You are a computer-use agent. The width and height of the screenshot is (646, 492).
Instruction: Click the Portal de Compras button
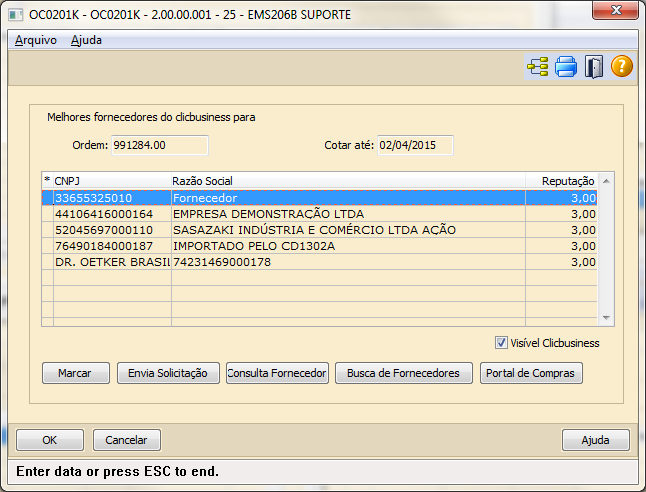point(531,373)
